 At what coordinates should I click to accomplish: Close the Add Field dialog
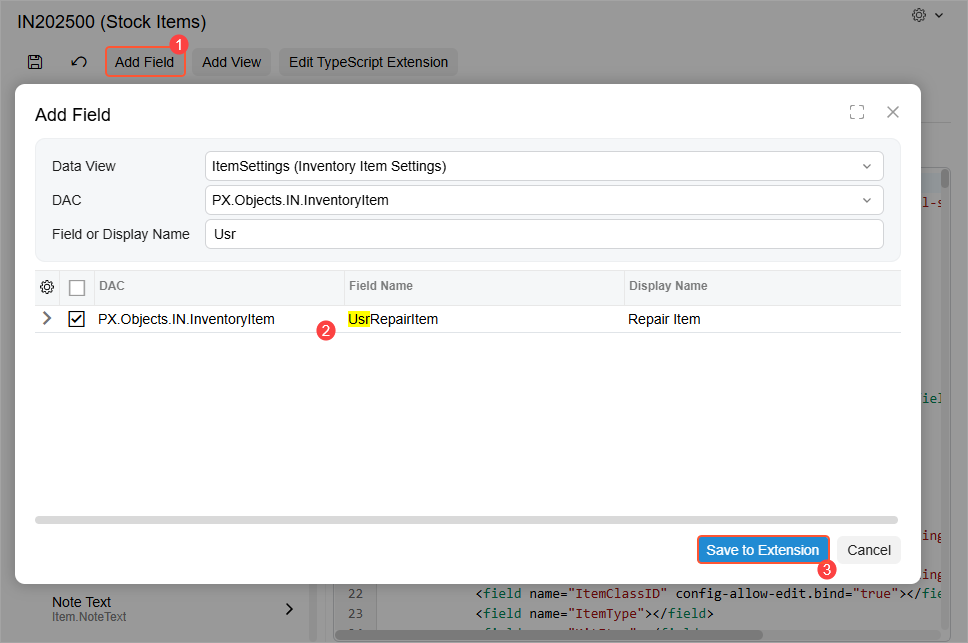point(893,112)
